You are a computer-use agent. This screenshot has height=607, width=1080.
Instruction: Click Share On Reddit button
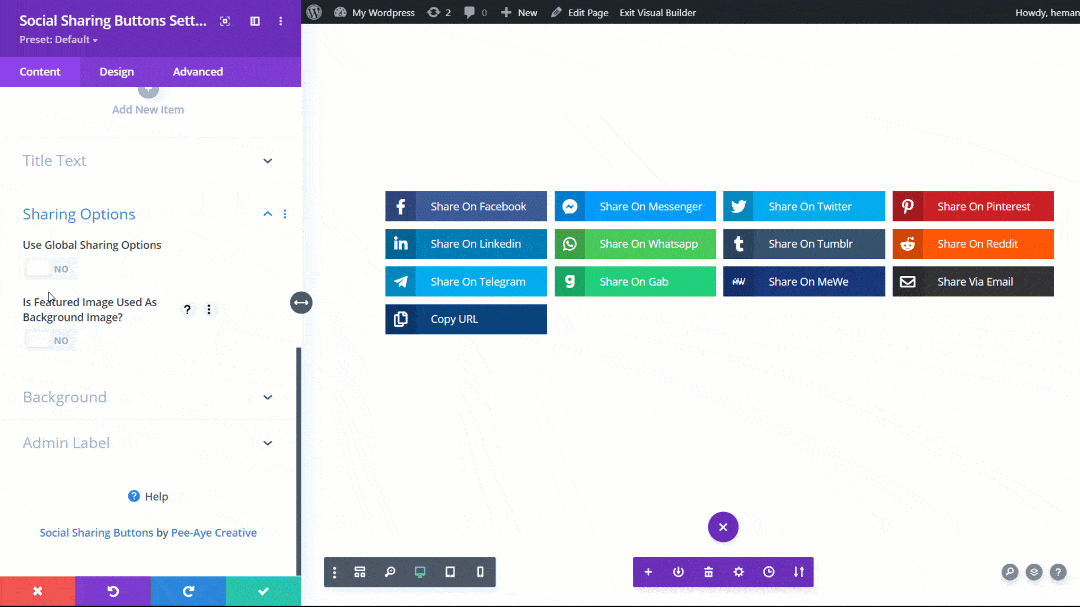click(x=973, y=244)
